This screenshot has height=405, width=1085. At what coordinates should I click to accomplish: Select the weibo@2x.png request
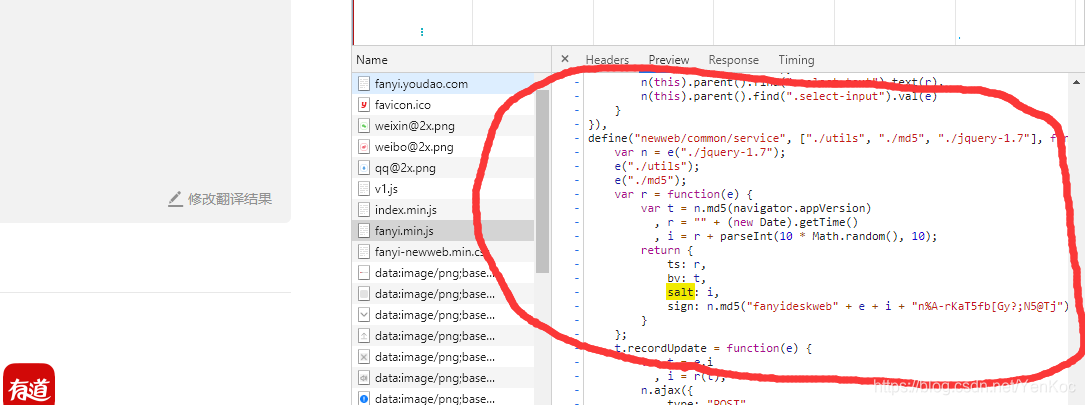(x=443, y=147)
